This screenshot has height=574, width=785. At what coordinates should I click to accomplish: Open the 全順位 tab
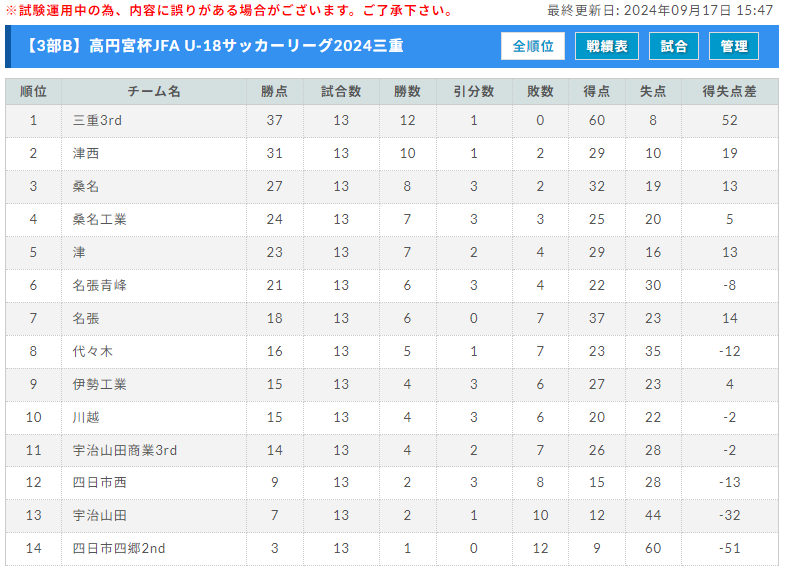click(x=533, y=46)
